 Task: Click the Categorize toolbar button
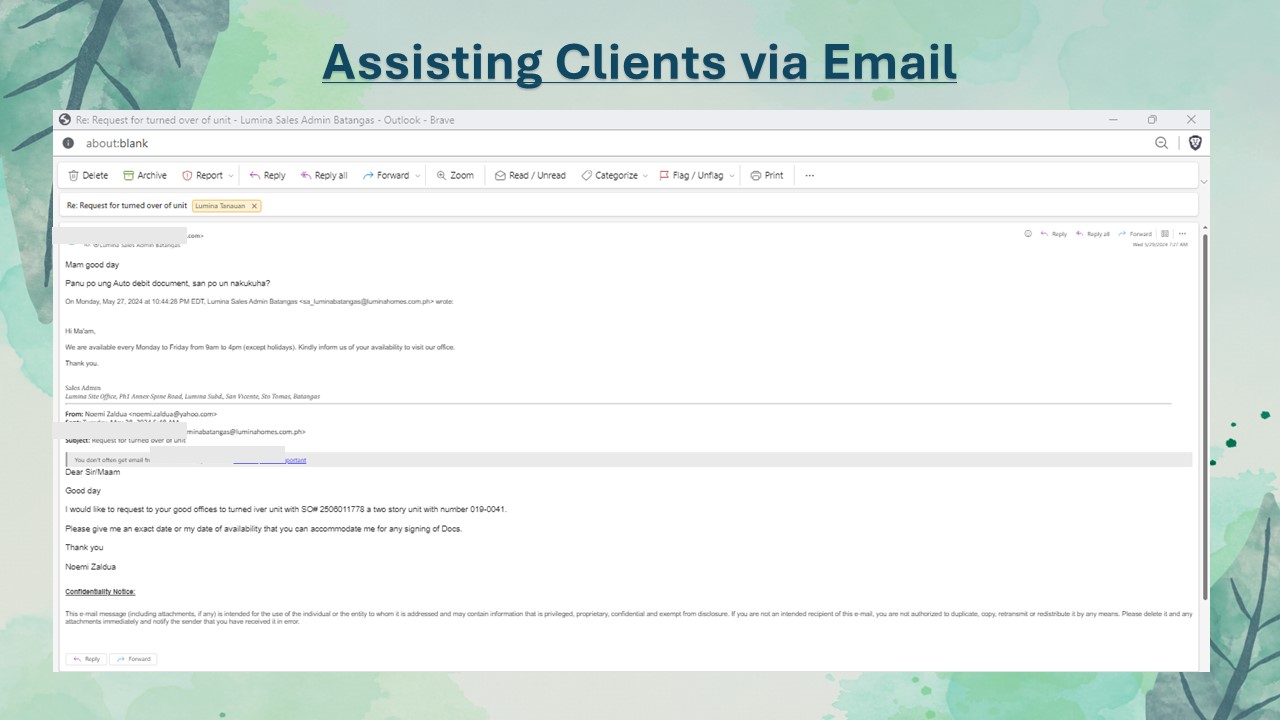[609, 175]
